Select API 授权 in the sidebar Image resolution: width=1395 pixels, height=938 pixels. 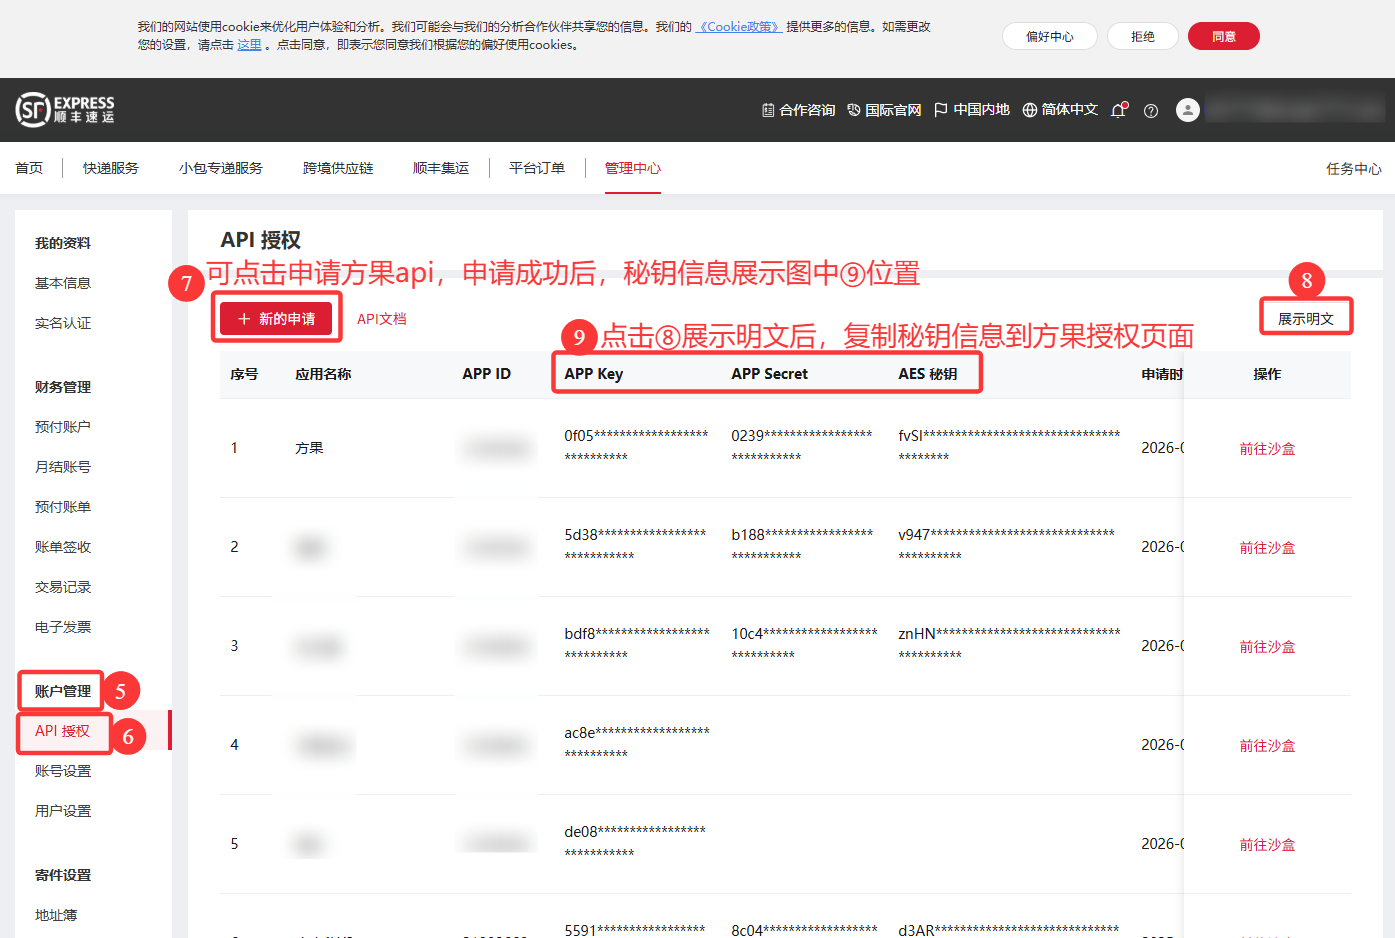[x=62, y=731]
